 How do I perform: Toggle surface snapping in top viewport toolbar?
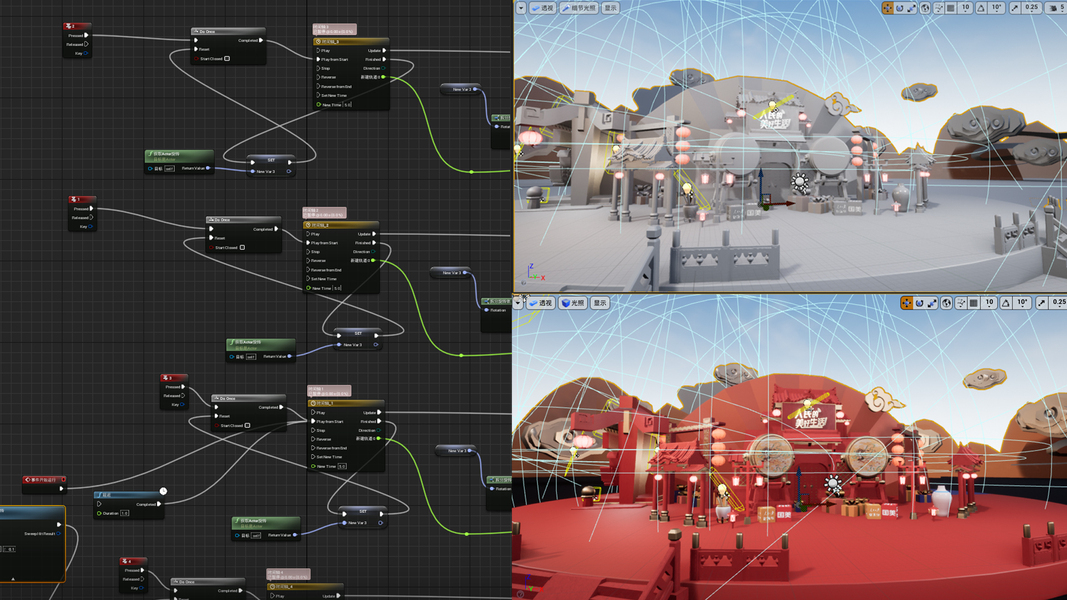click(938, 8)
